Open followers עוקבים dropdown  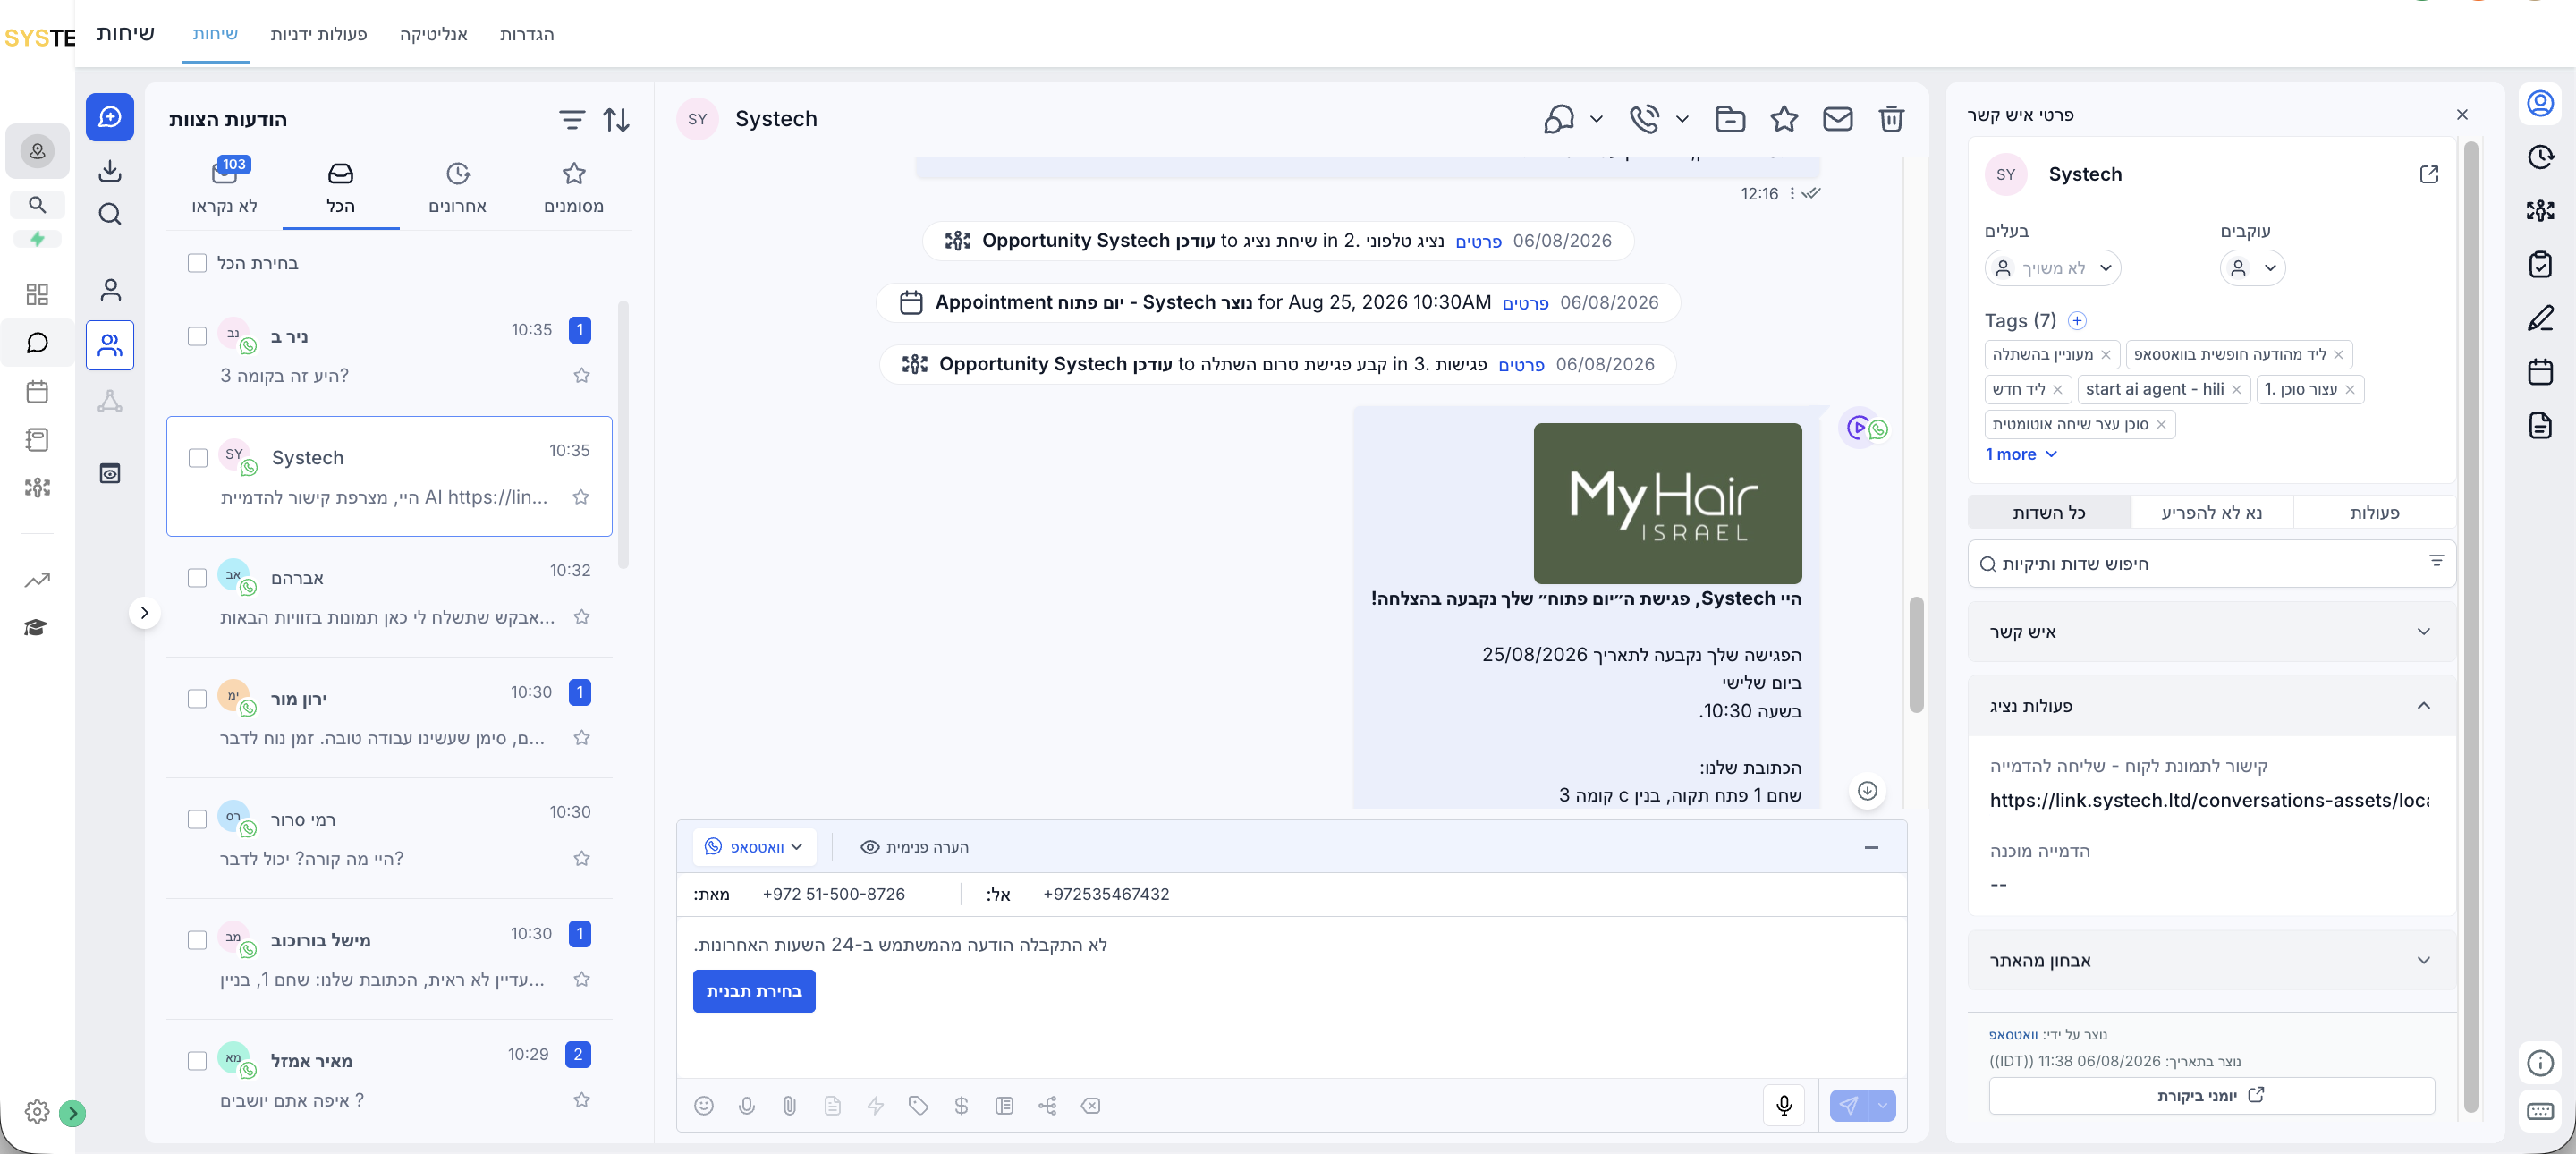point(2252,268)
